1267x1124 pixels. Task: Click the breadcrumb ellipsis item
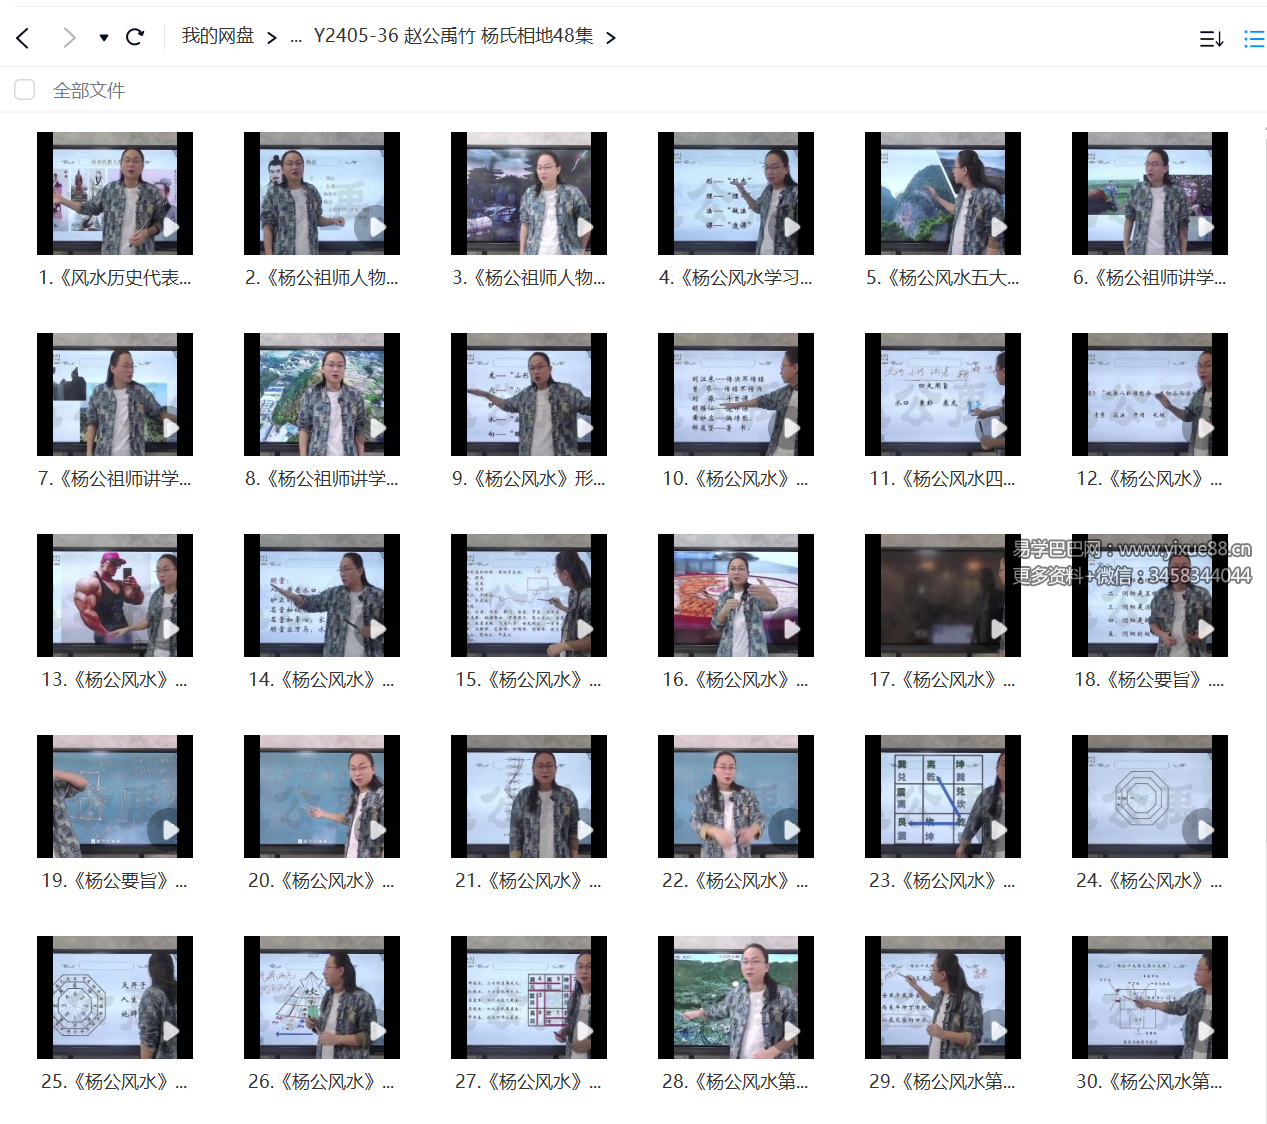[x=296, y=38]
